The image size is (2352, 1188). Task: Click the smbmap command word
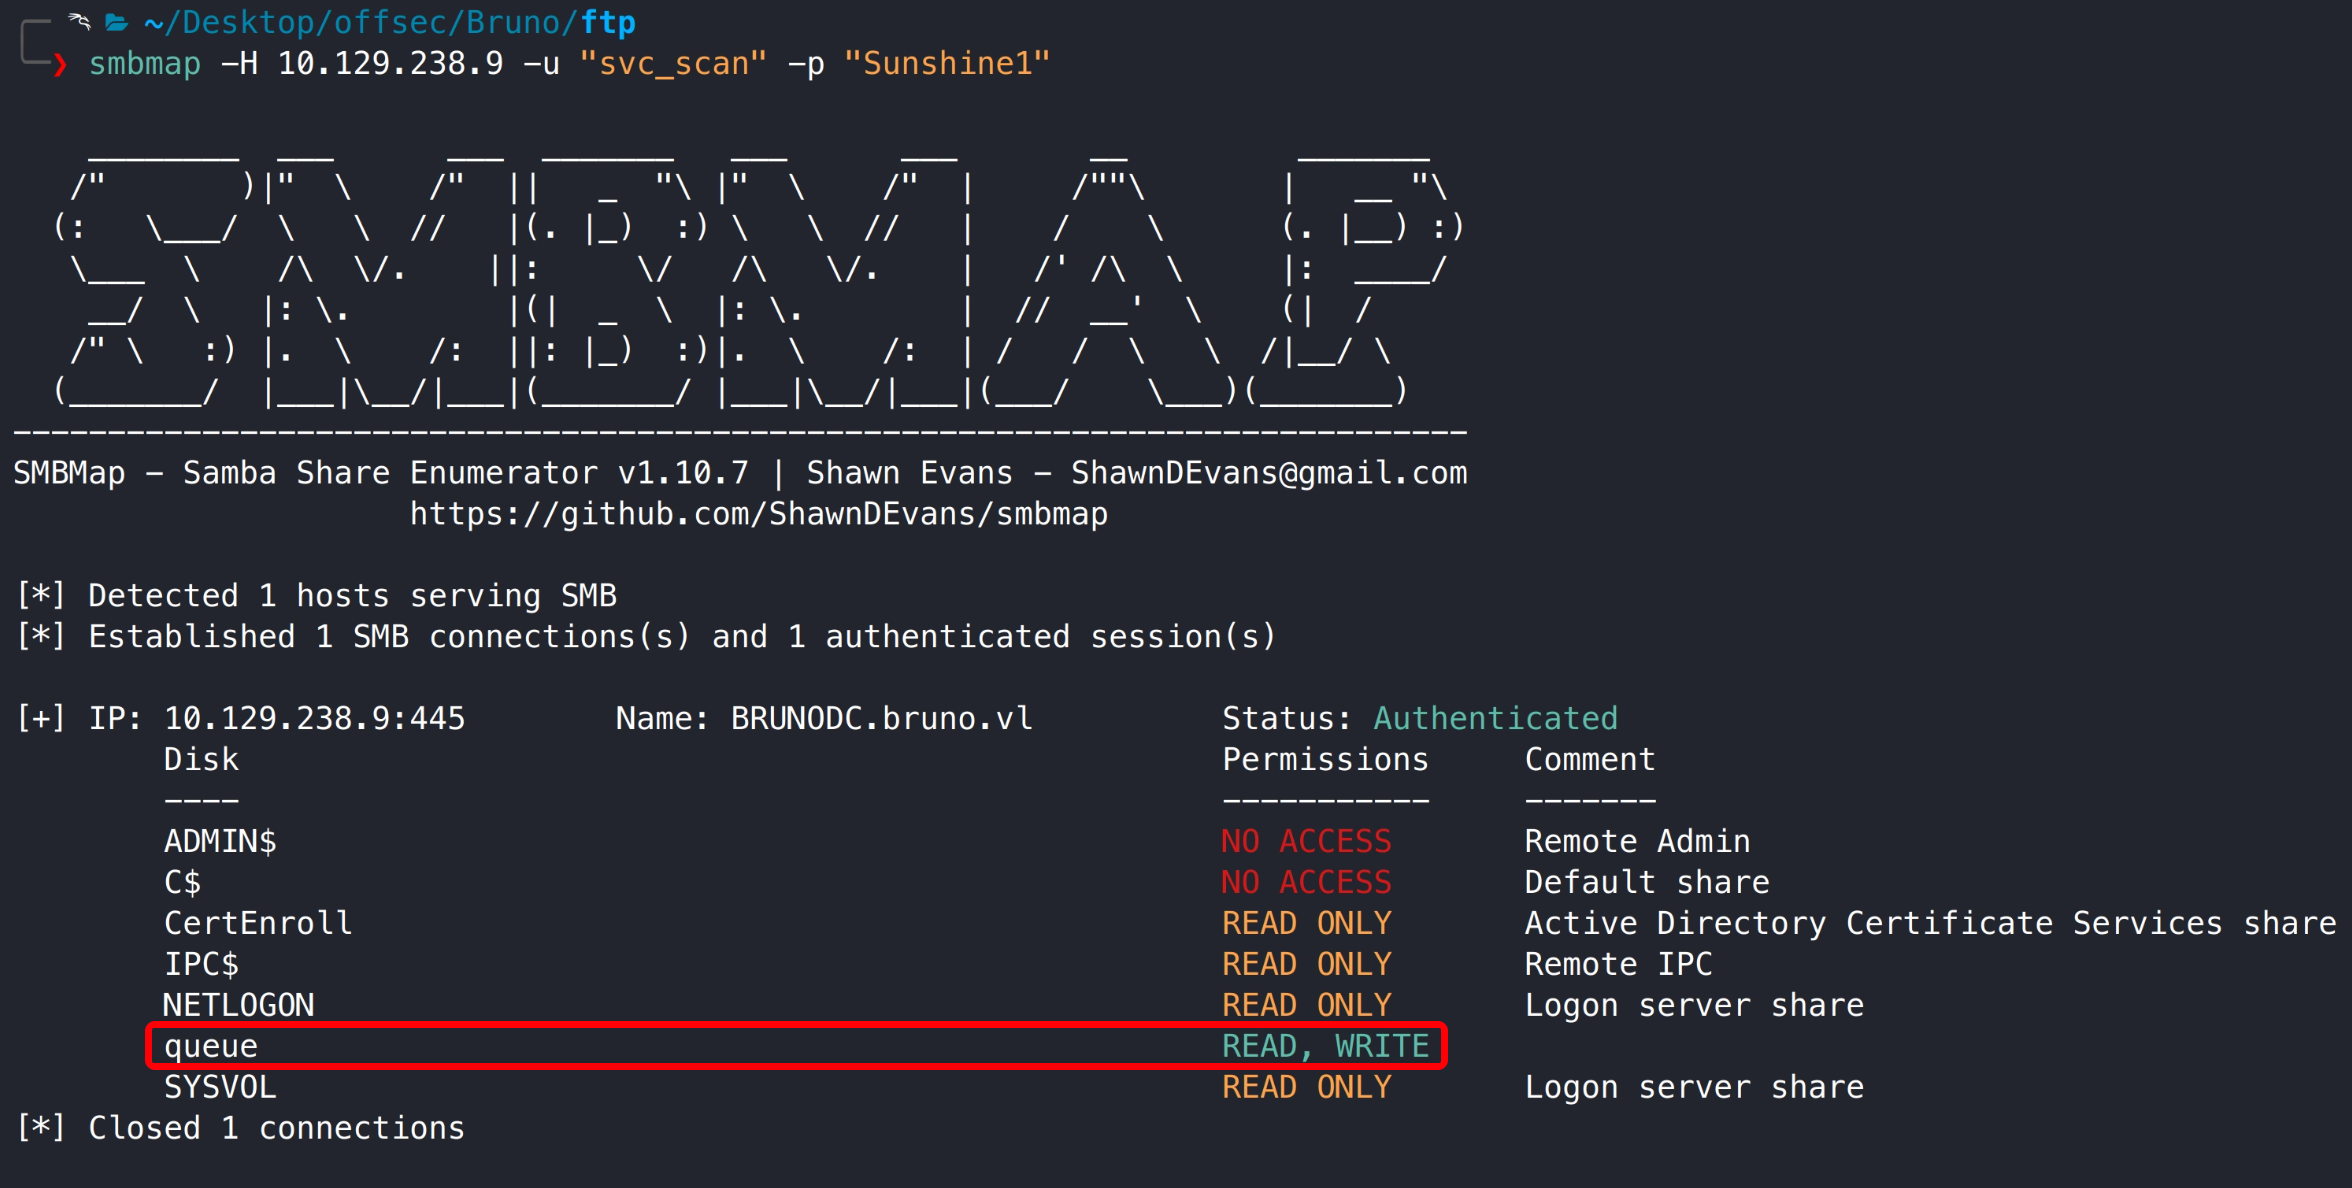click(145, 64)
